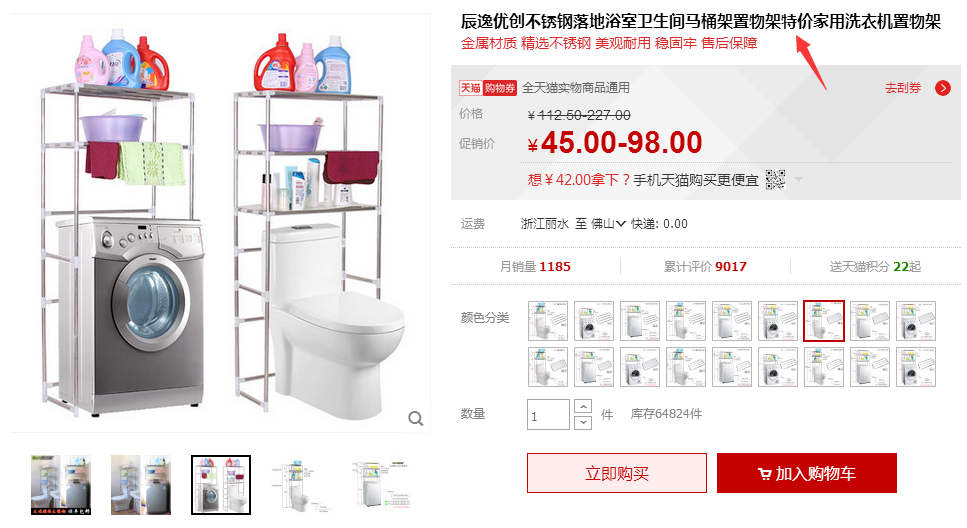The image size is (967, 528).
Task: Decrease quantity with the down arrow
Action: tap(583, 423)
